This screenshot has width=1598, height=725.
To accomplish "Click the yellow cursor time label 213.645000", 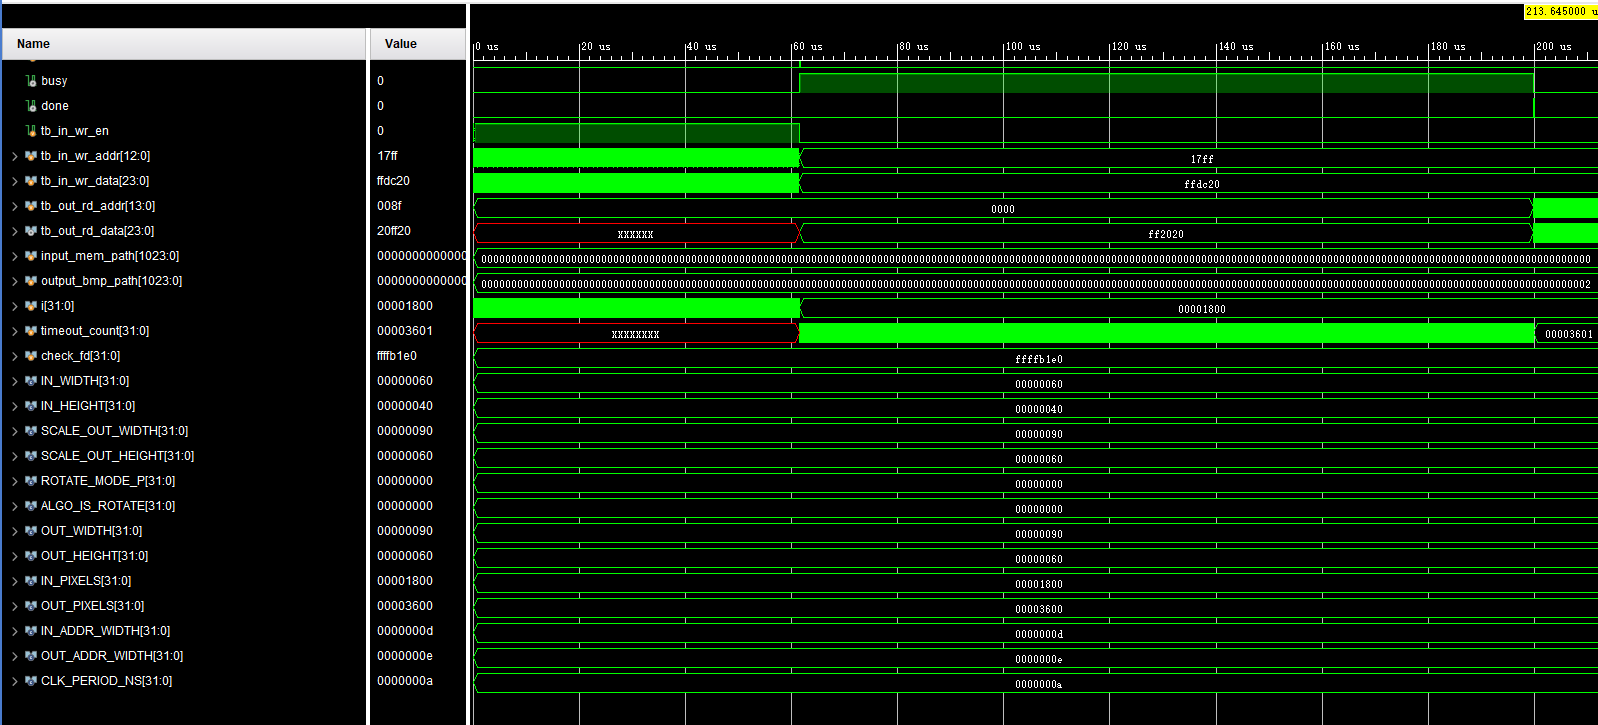I will (x=1561, y=11).
